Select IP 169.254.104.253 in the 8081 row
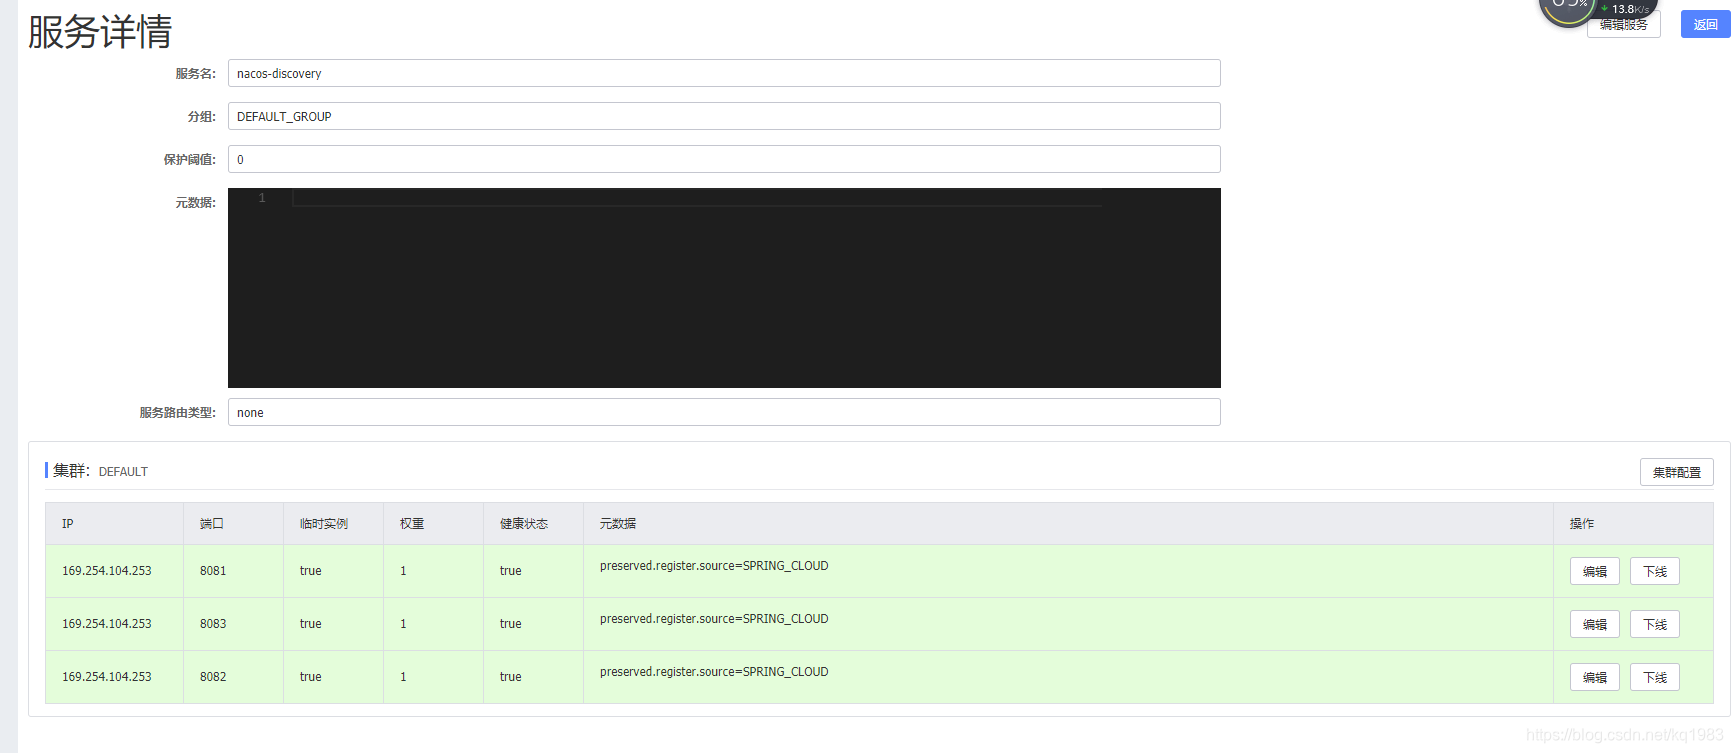 tap(107, 571)
